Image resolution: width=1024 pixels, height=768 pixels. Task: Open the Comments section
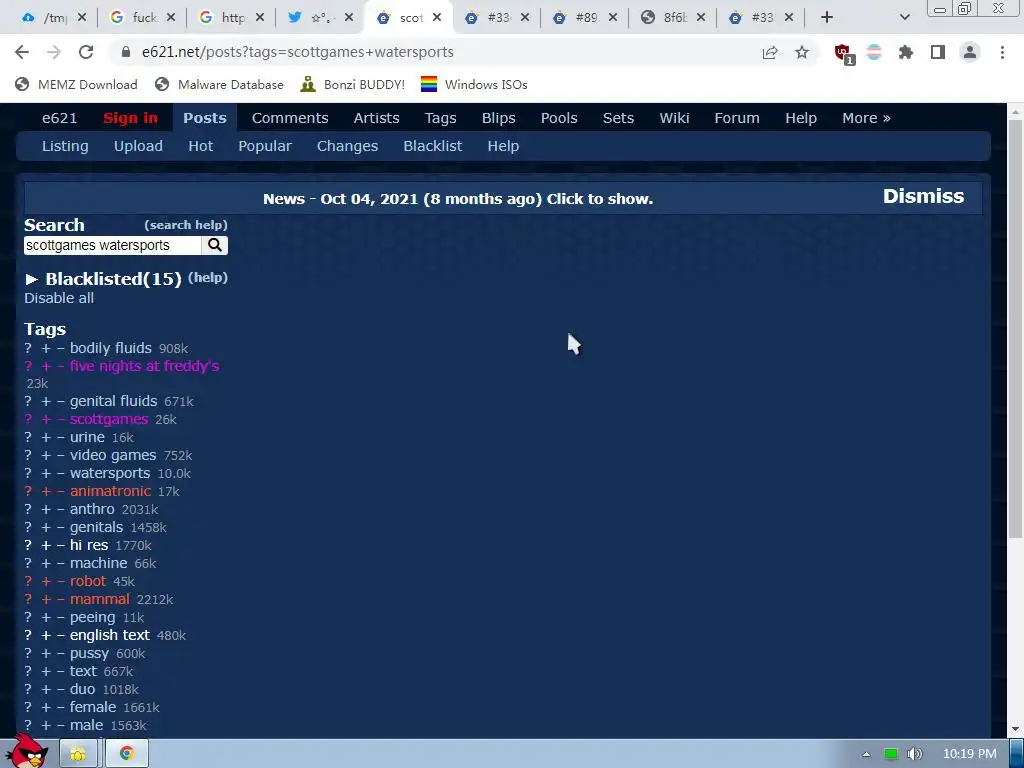(x=290, y=118)
